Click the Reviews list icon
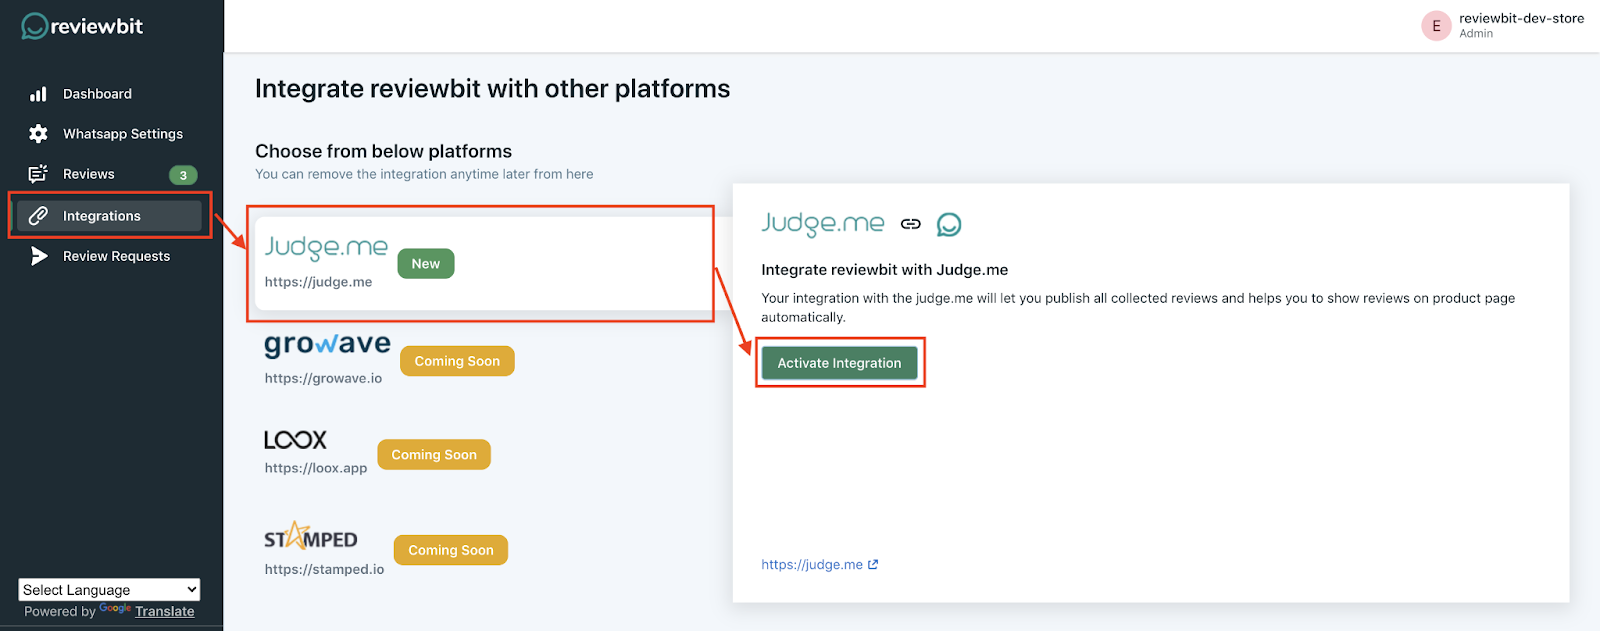1600x631 pixels. (38, 174)
